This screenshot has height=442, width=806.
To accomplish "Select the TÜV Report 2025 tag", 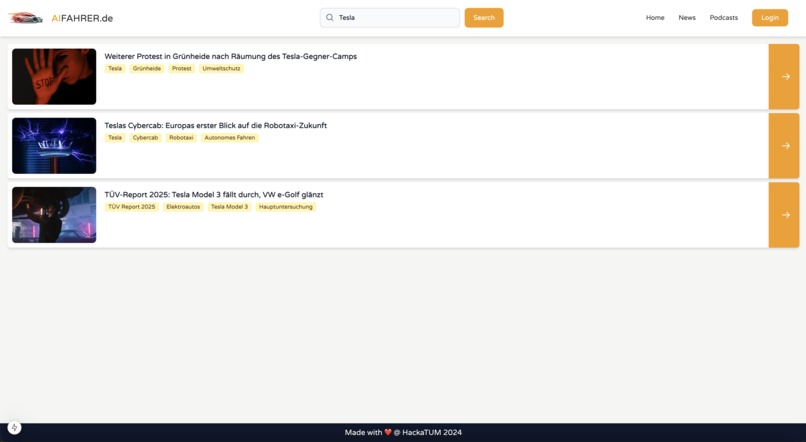I will pos(132,207).
